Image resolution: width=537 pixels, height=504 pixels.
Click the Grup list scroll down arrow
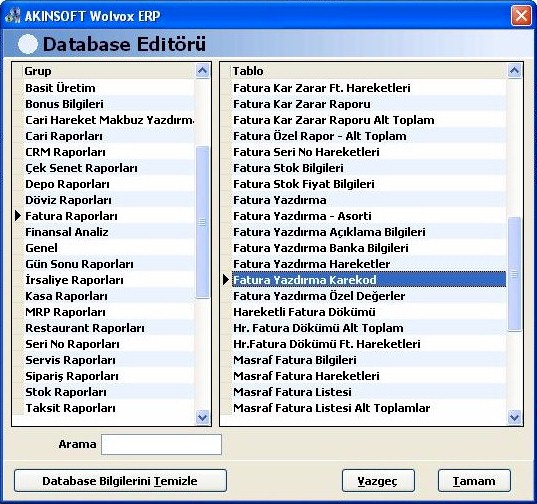coord(202,417)
